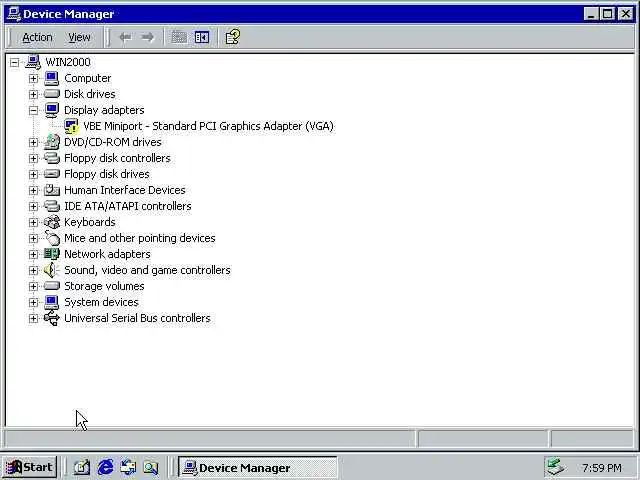Click the Floppy disk controllers icon
640x480 pixels.
(52, 158)
